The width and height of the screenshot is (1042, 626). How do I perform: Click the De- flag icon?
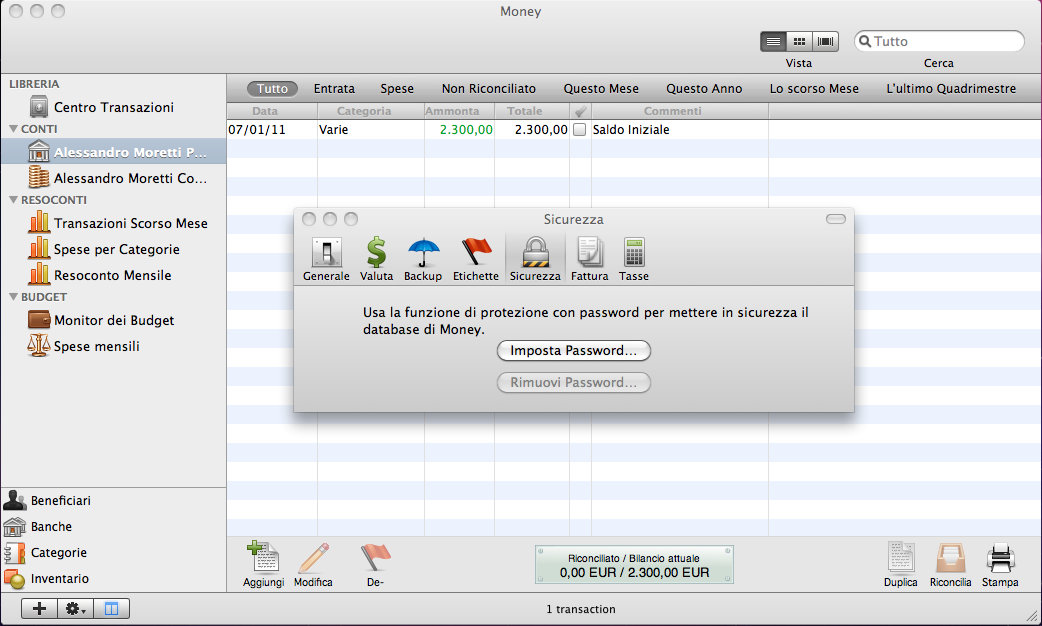tap(375, 564)
